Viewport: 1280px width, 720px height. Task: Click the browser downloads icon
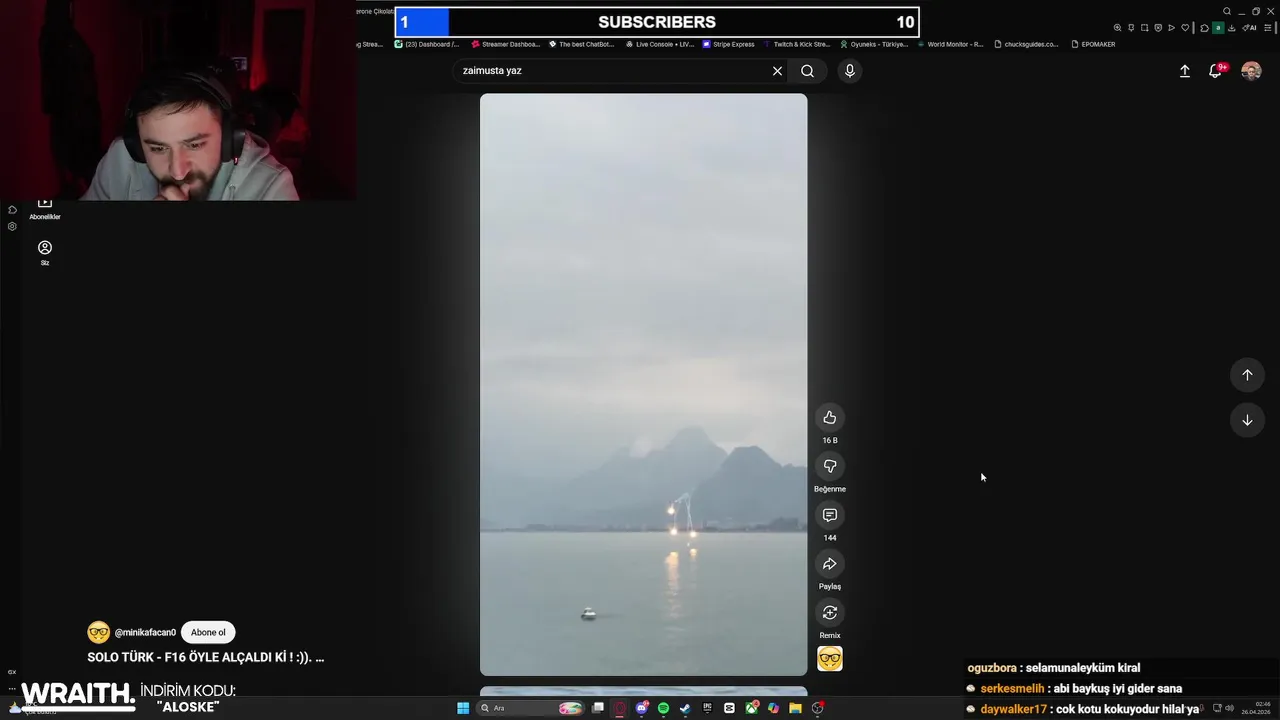(x=1231, y=28)
